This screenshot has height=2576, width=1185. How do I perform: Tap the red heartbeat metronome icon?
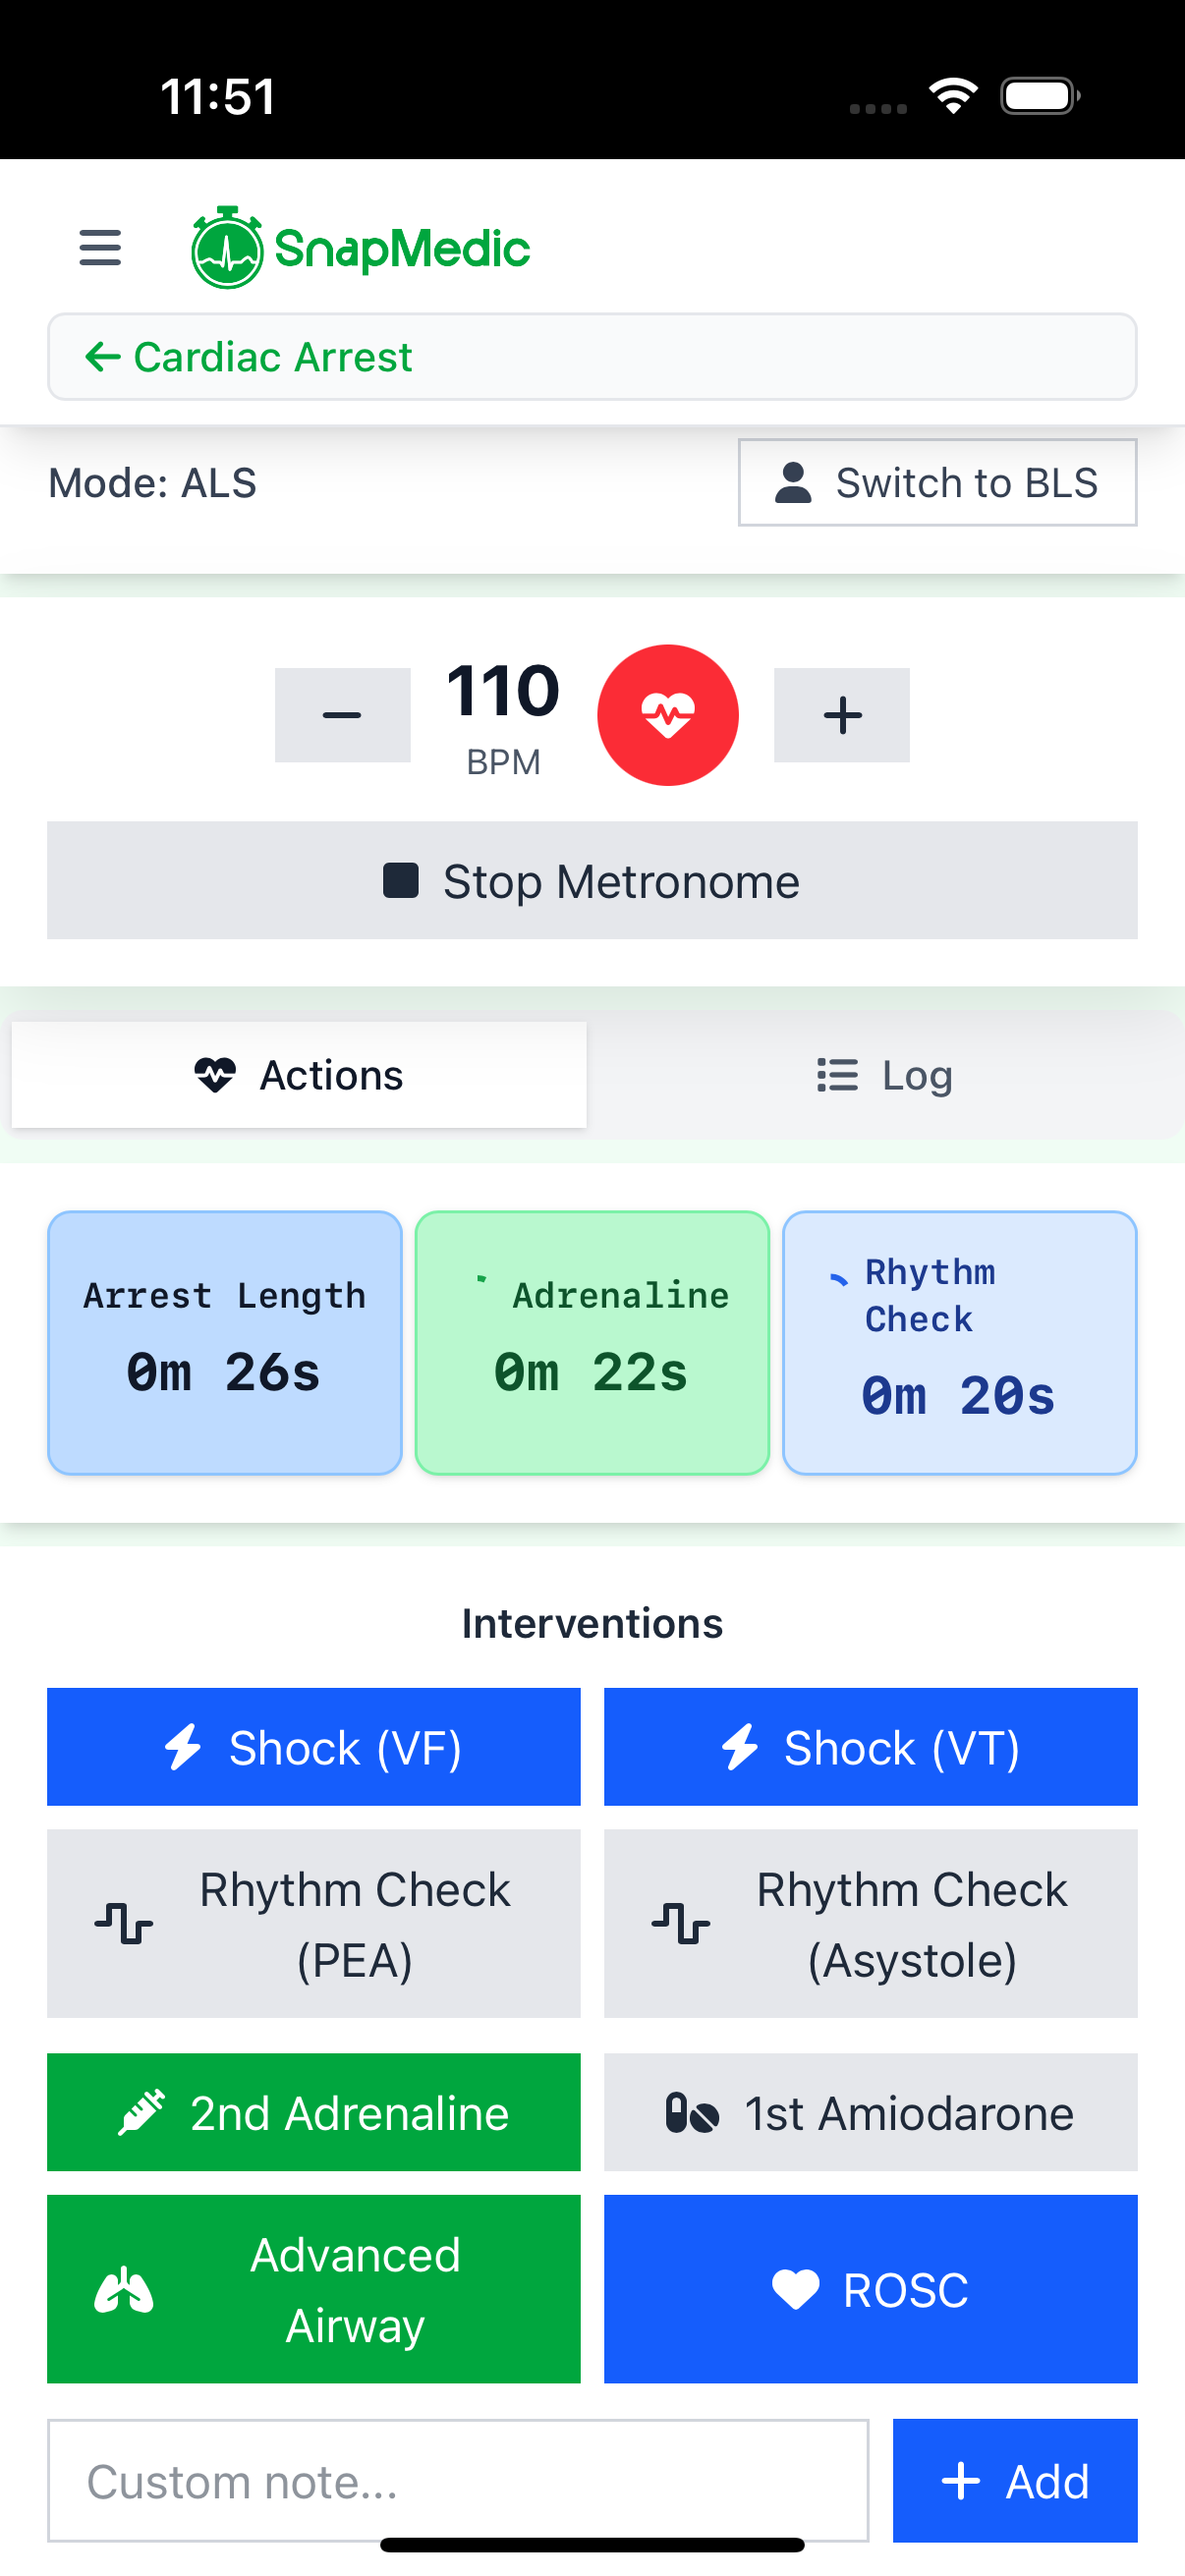pyautogui.click(x=668, y=713)
